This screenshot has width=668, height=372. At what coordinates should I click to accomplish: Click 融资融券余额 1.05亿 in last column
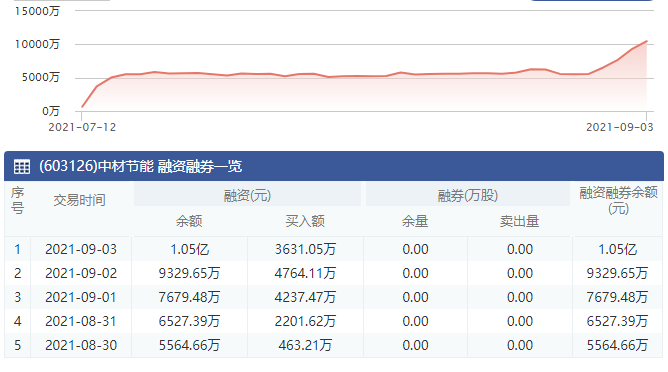click(618, 249)
